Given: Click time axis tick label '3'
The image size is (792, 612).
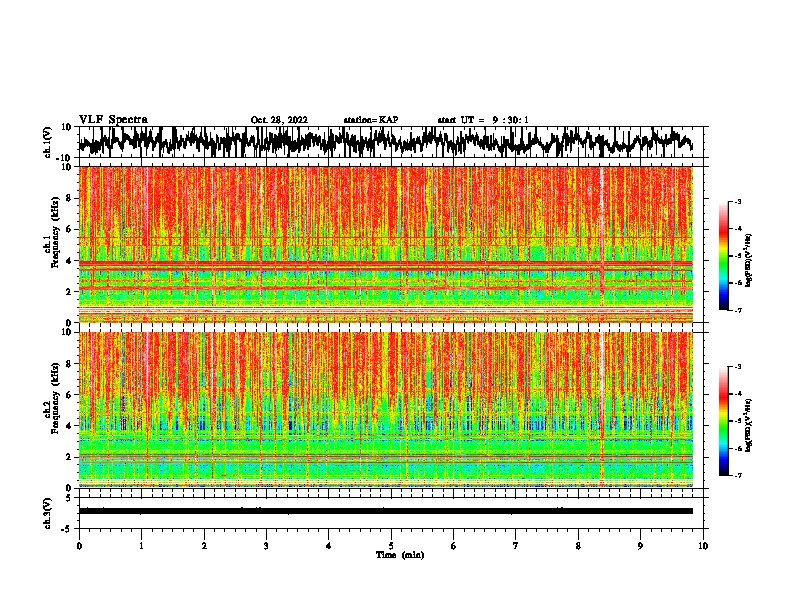Looking at the screenshot, I should point(266,546).
